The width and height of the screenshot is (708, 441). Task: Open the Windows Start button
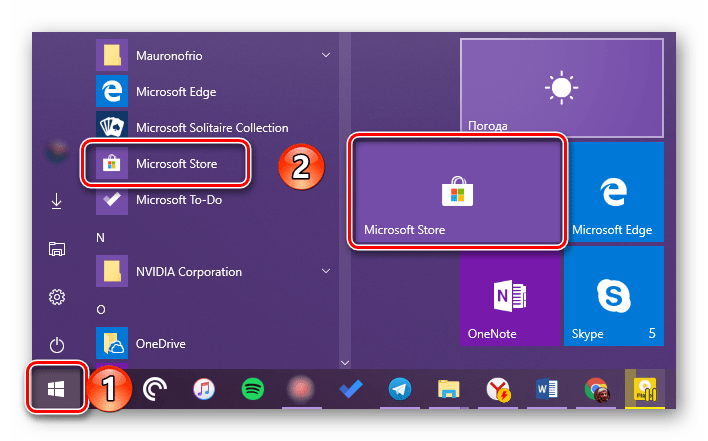point(56,389)
